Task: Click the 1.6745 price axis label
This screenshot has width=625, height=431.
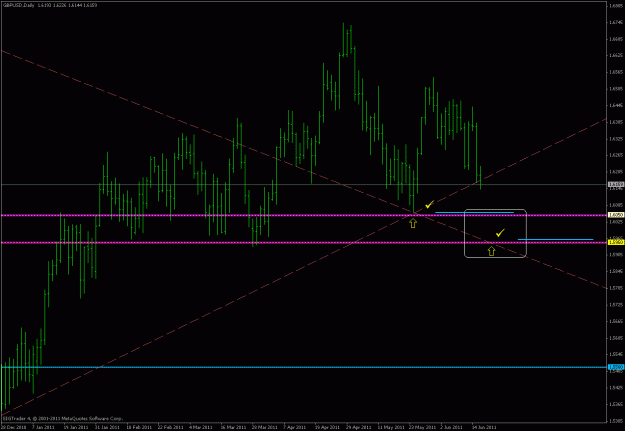Action: [615, 23]
